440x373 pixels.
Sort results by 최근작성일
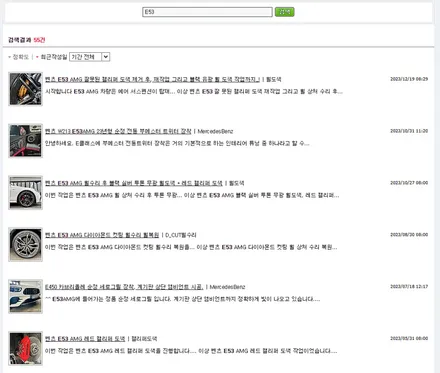54,57
